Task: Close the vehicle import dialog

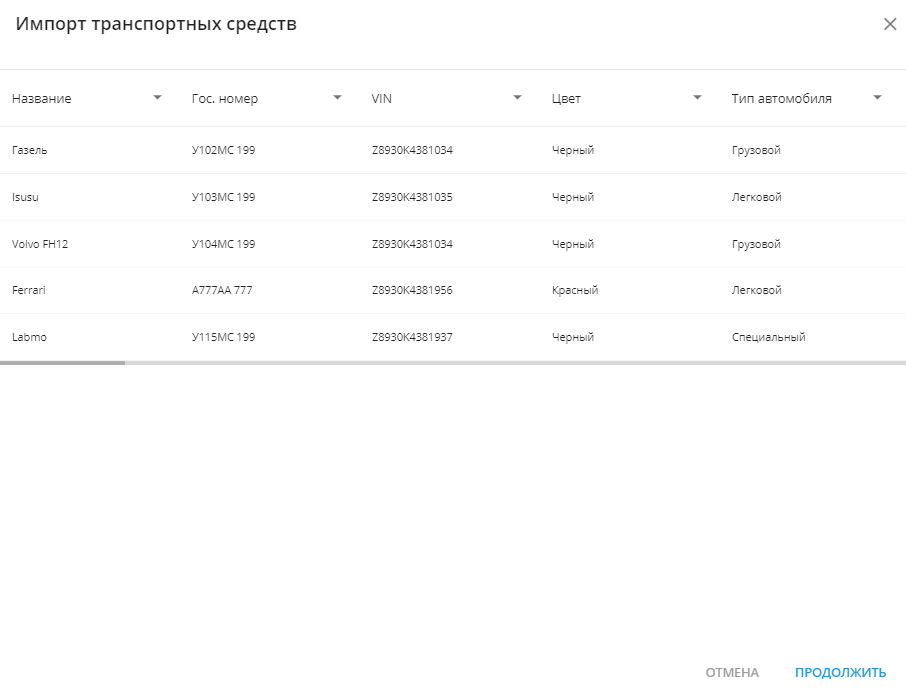Action: 889,25
